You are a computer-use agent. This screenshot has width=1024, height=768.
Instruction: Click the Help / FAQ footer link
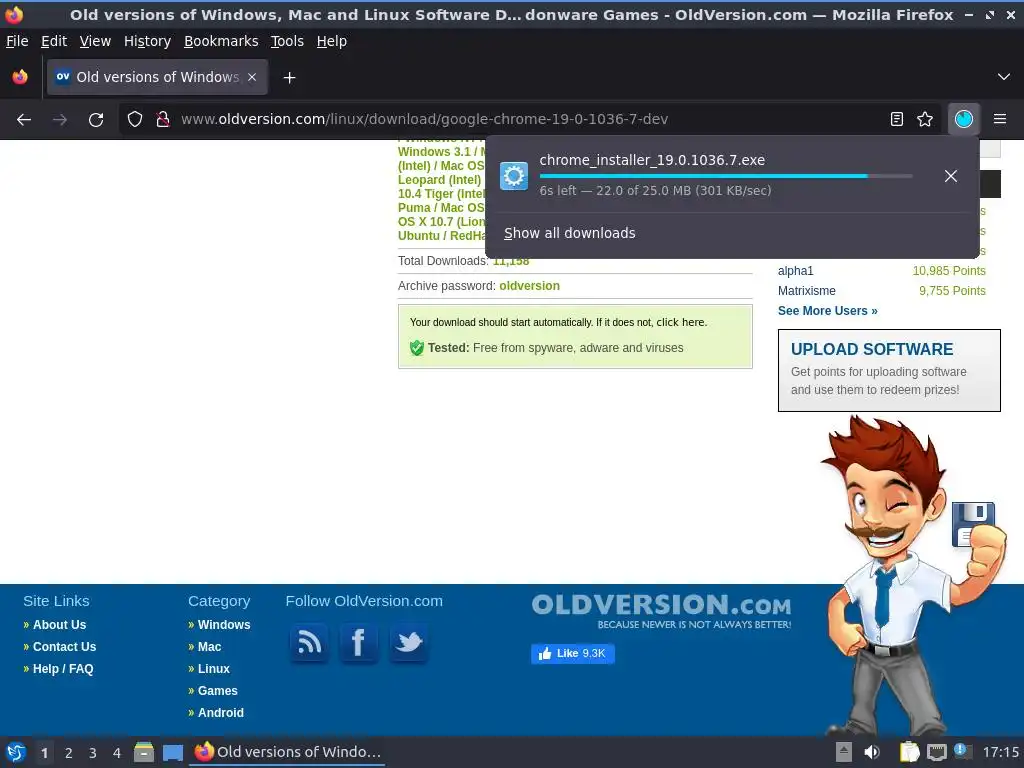tap(63, 669)
